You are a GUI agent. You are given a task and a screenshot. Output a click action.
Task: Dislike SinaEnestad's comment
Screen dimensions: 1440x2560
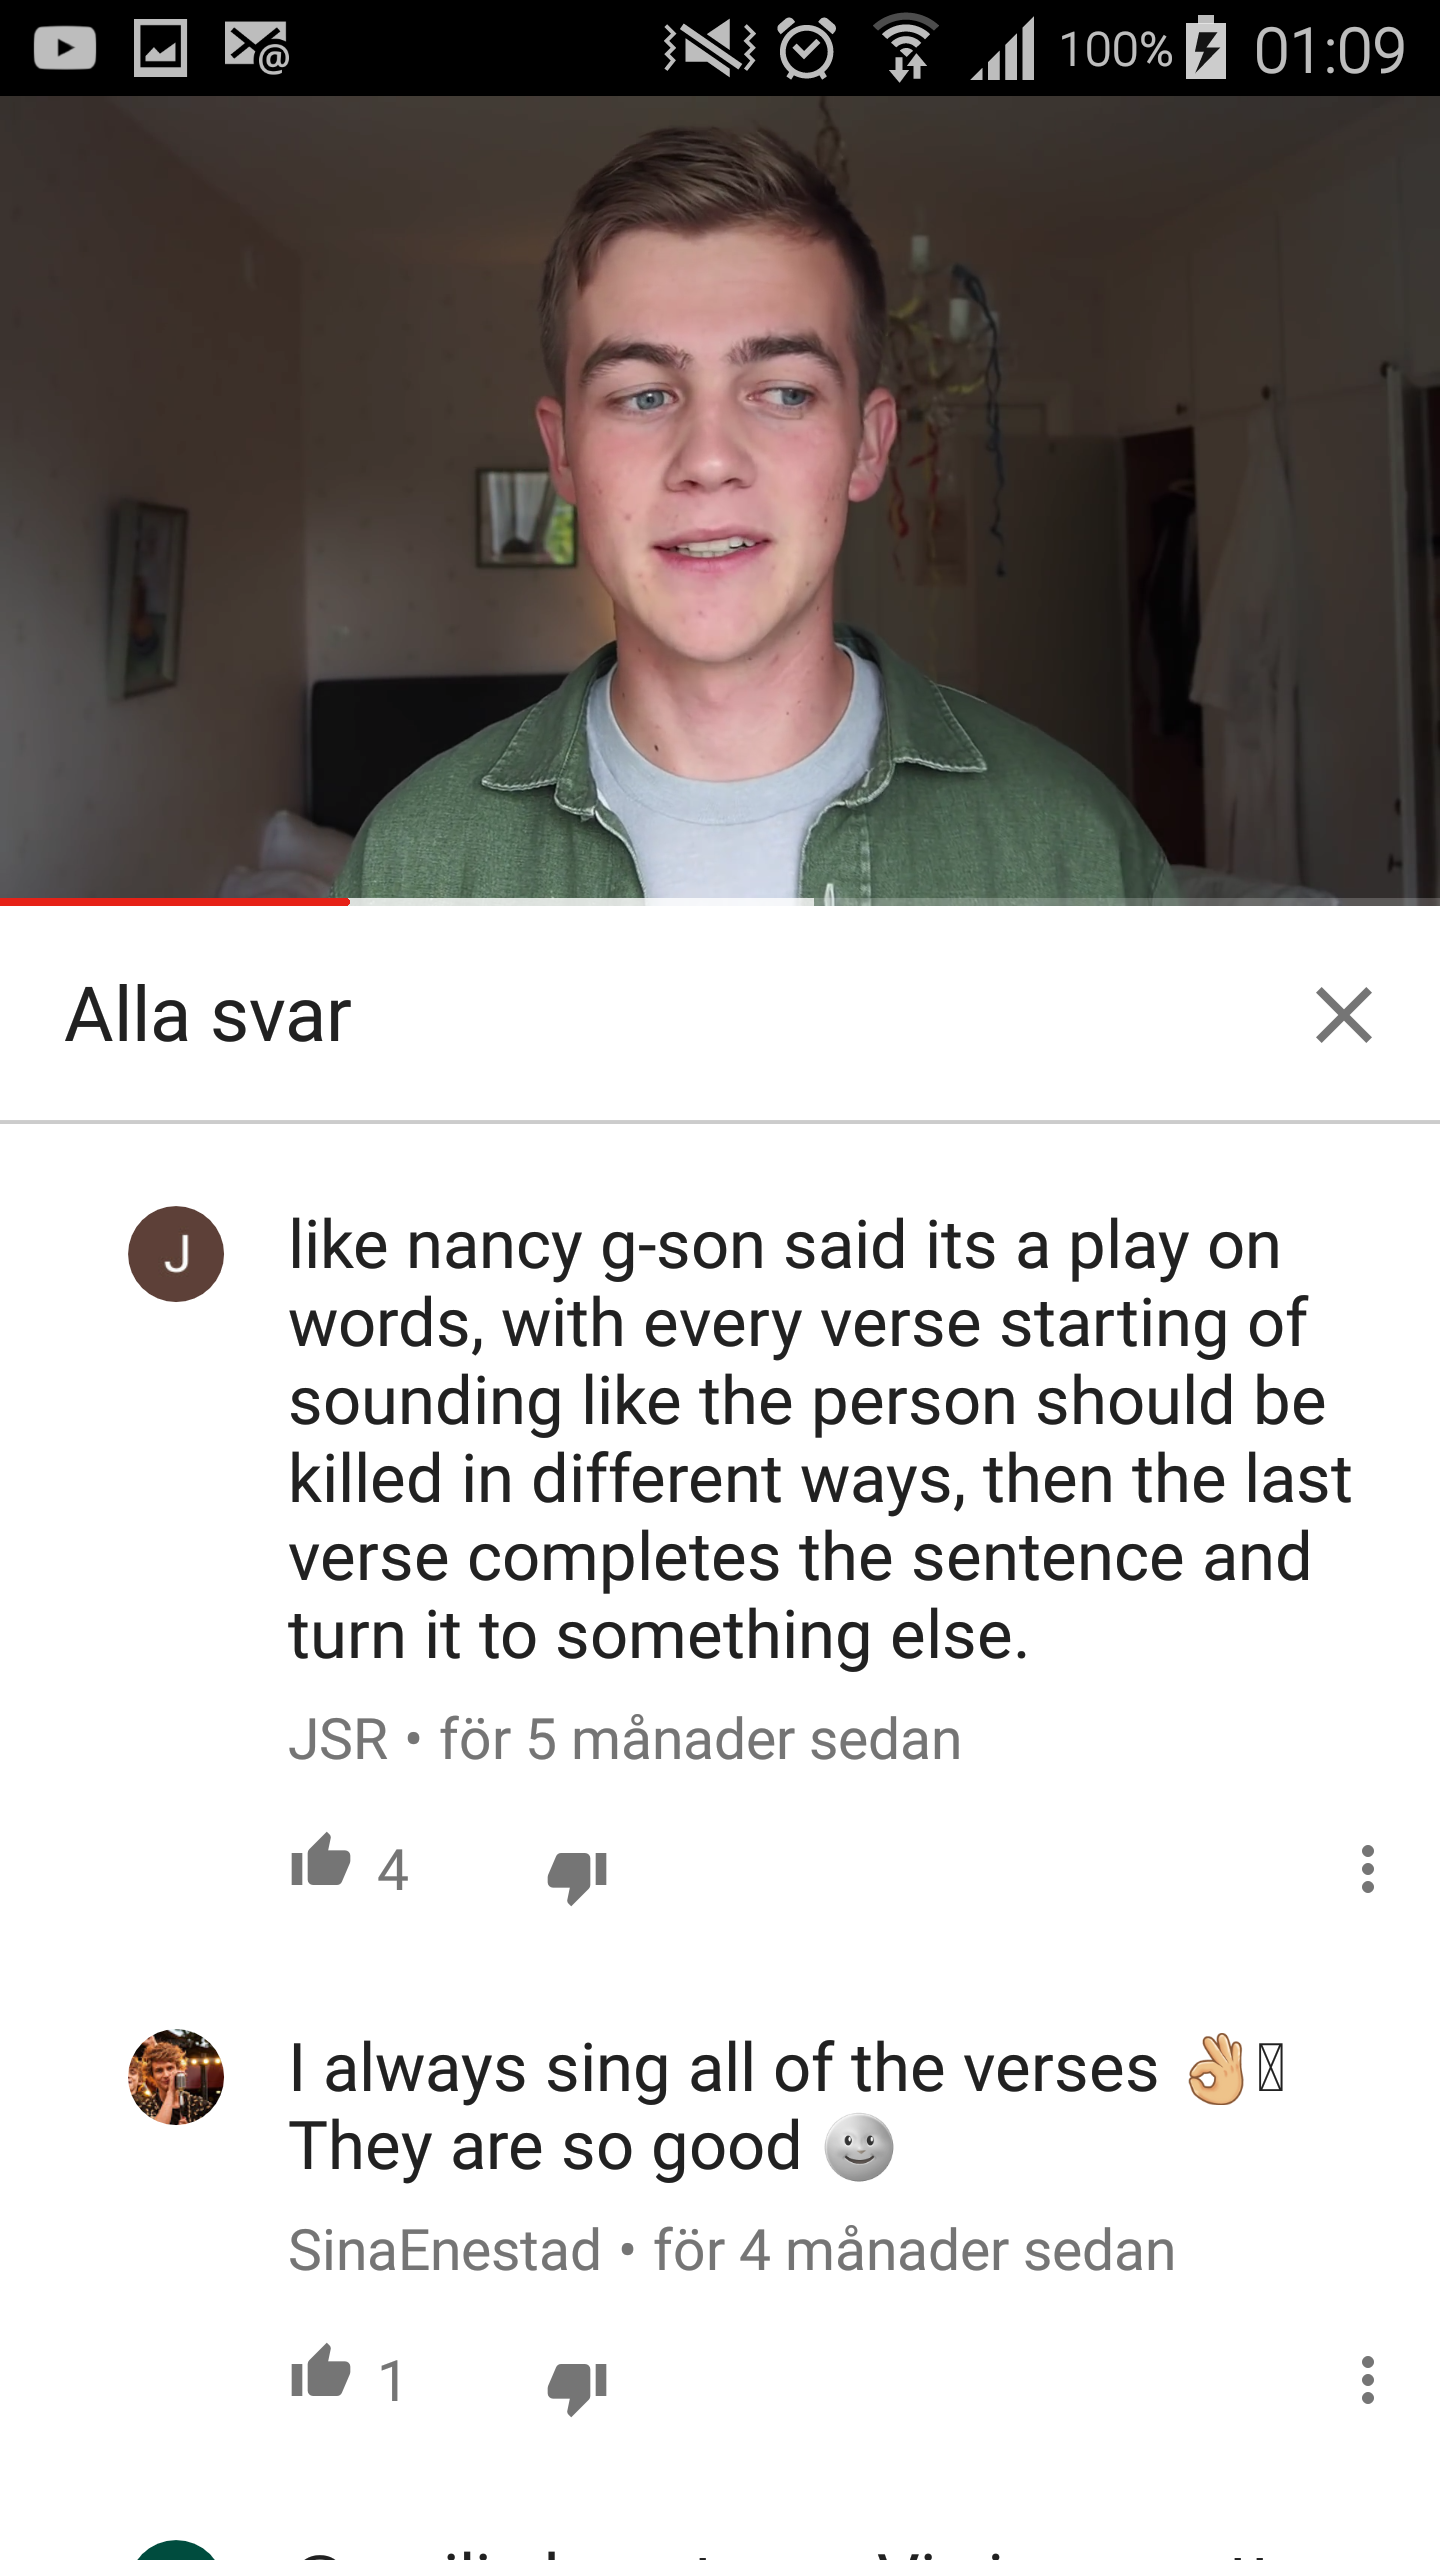pos(577,2387)
